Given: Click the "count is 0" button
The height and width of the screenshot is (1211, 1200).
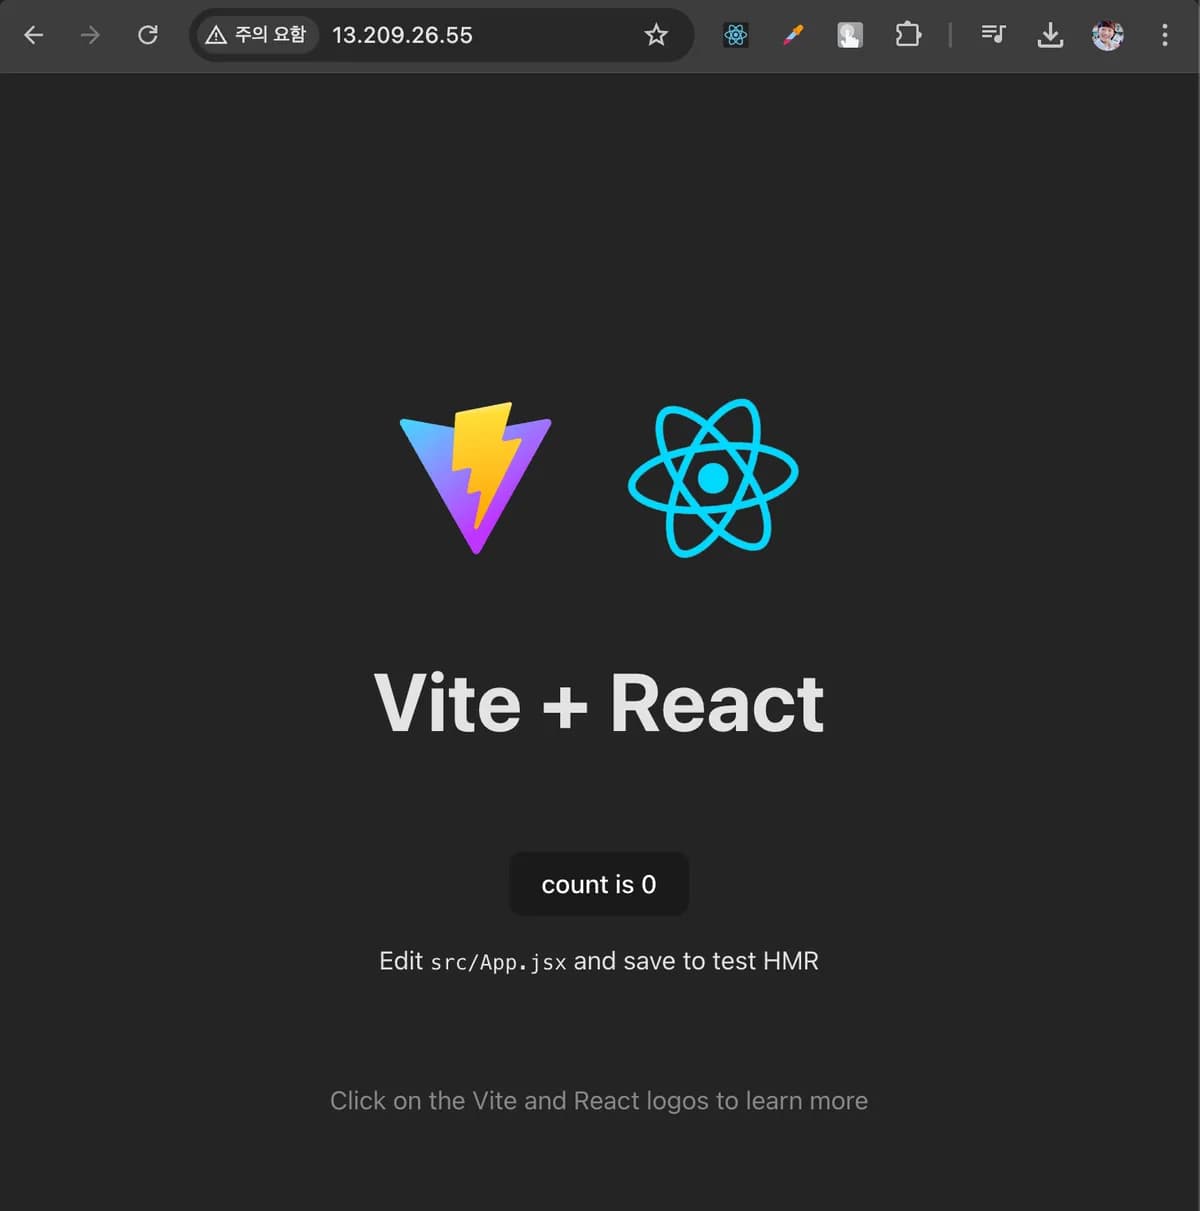Looking at the screenshot, I should tap(599, 884).
